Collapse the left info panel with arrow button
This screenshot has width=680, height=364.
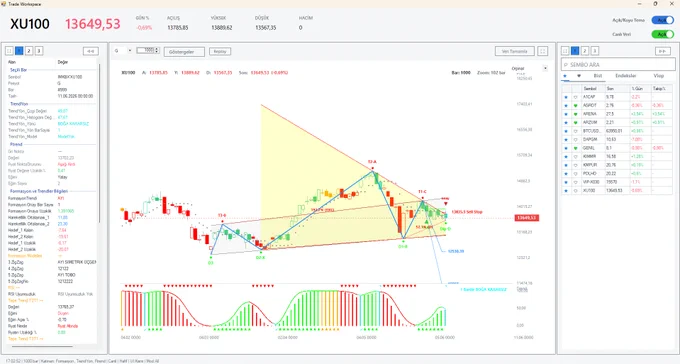pos(91,51)
